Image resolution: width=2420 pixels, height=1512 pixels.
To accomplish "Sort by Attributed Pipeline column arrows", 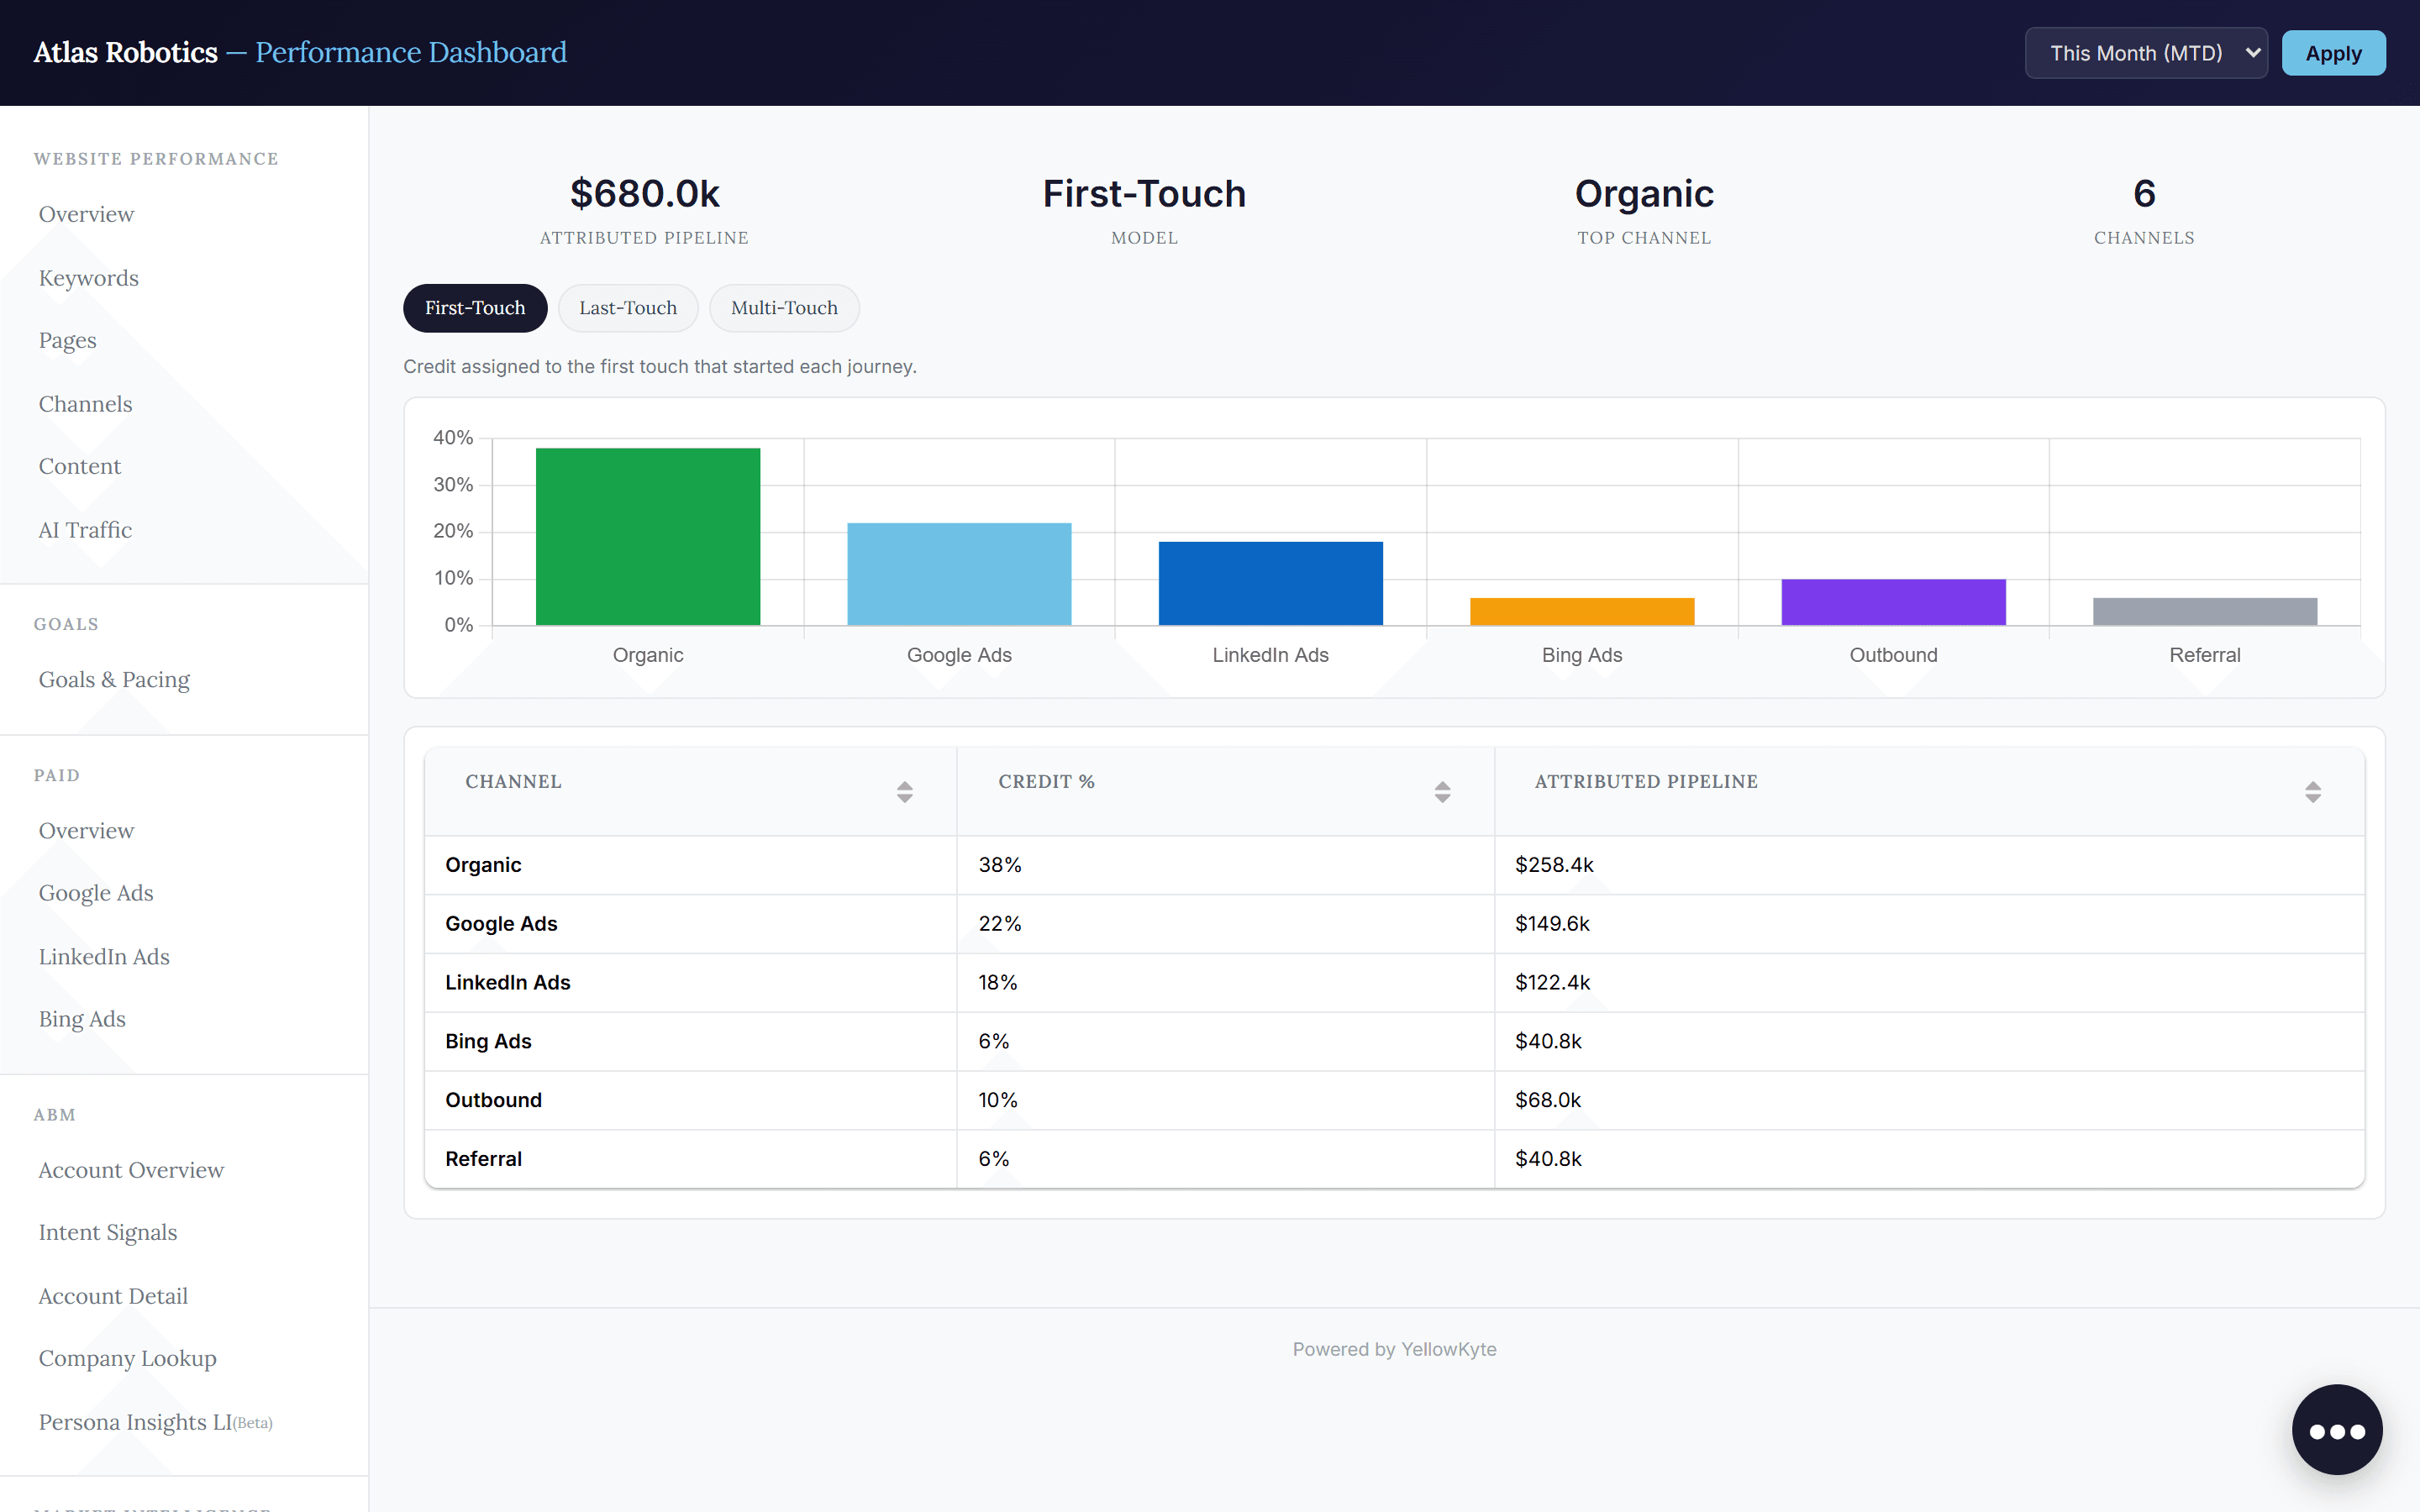I will pyautogui.click(x=2312, y=792).
